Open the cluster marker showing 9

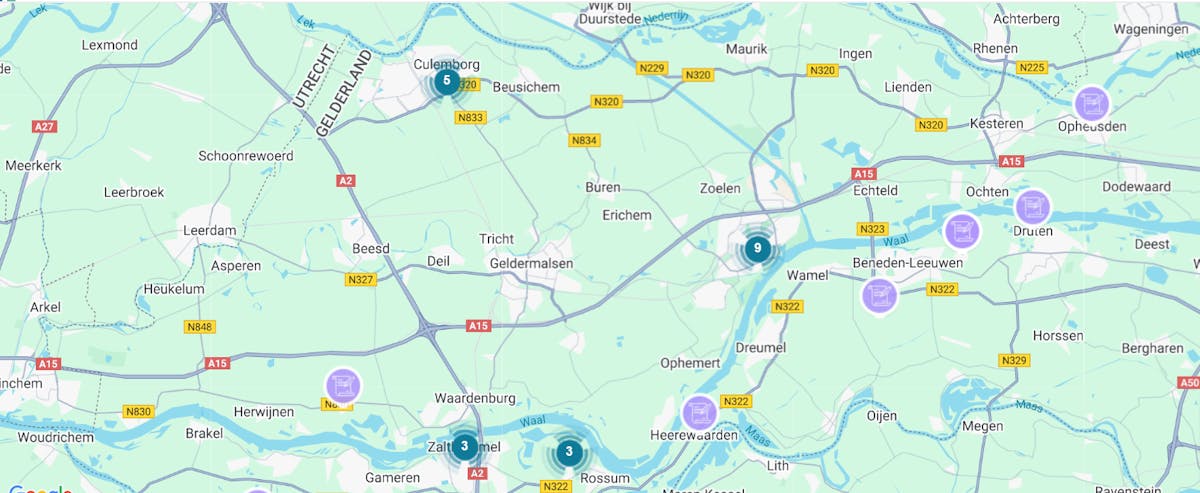pyautogui.click(x=757, y=248)
